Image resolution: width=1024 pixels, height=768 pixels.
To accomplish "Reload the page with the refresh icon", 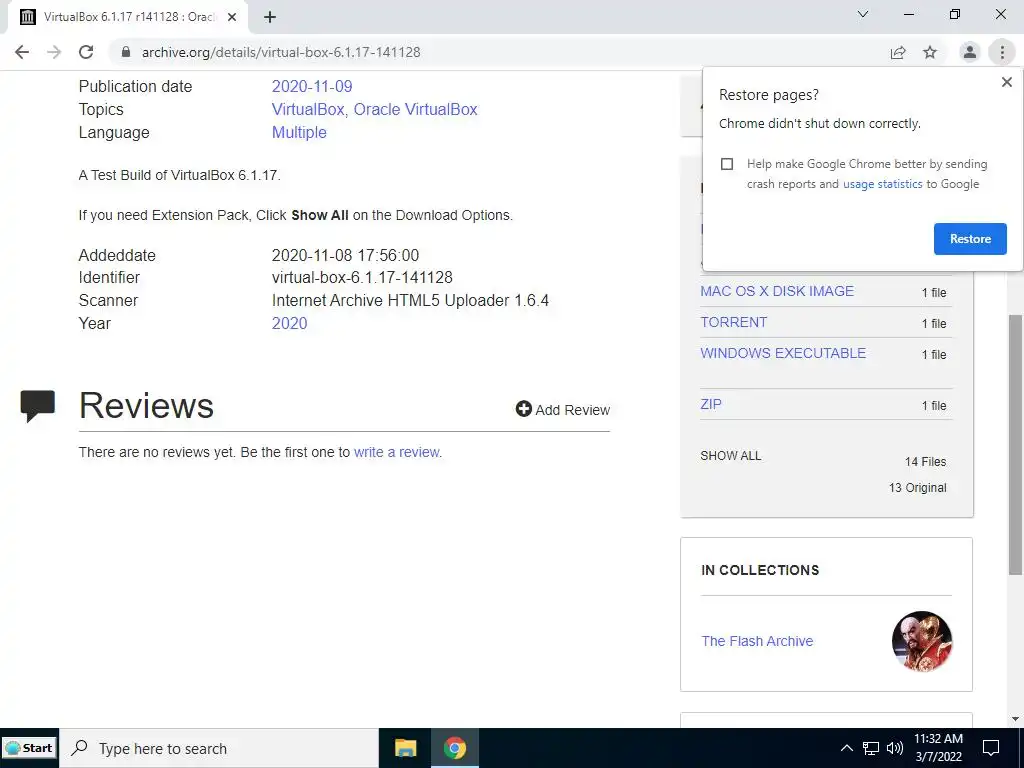I will pos(86,52).
